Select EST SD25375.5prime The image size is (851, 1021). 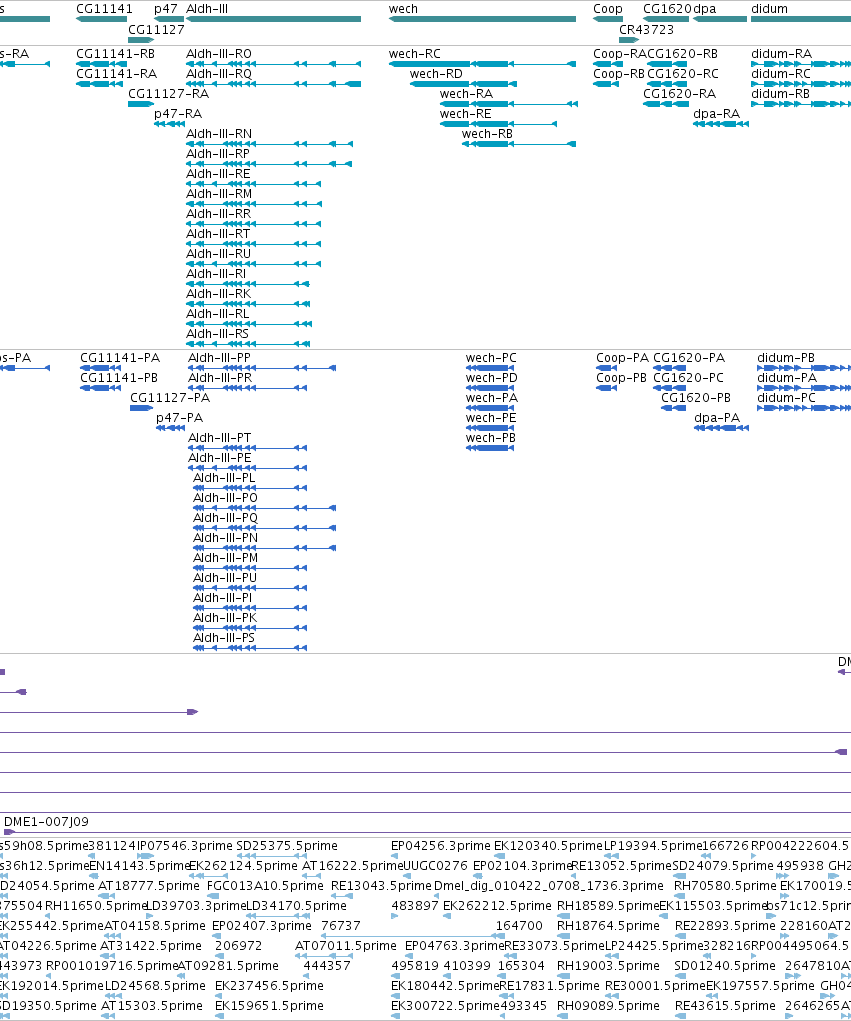coord(287,846)
